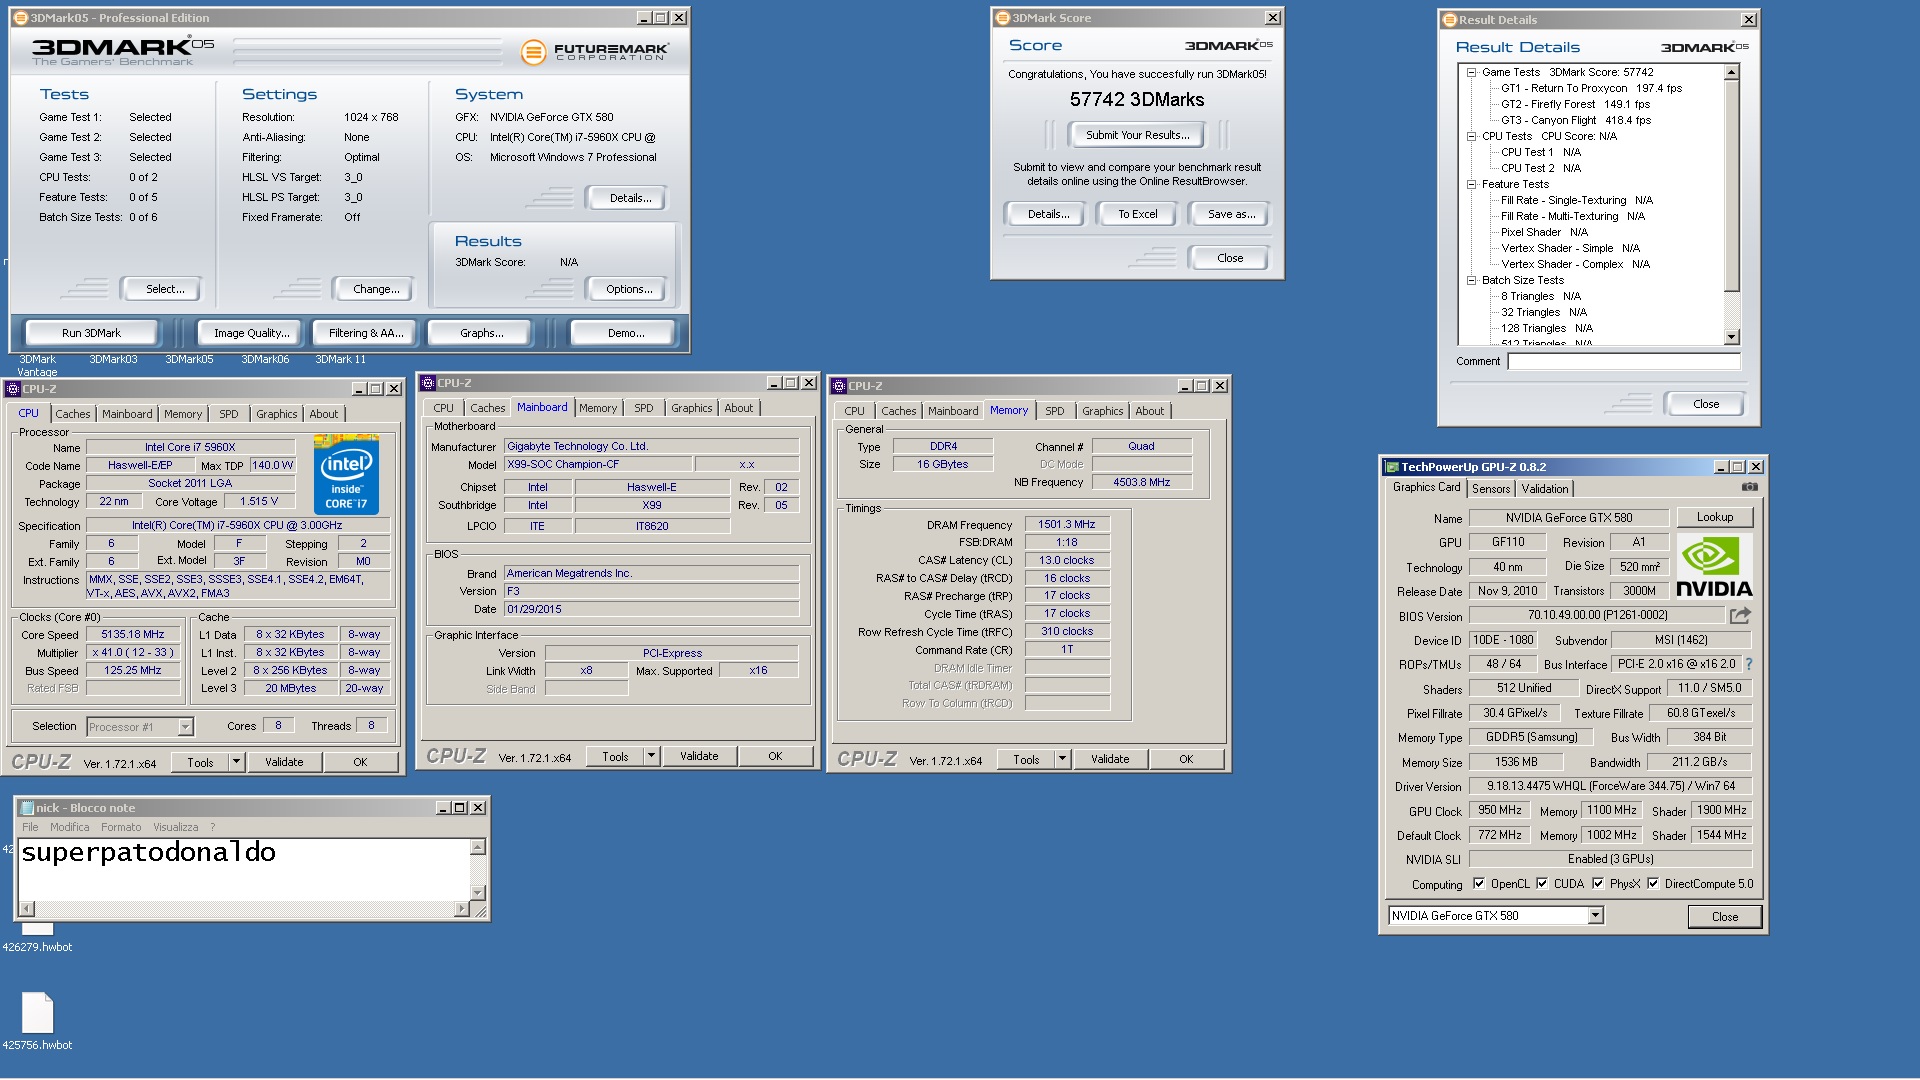1920x1080 pixels.
Task: Click the Notepad horizontal scrollbar
Action: [x=245, y=909]
